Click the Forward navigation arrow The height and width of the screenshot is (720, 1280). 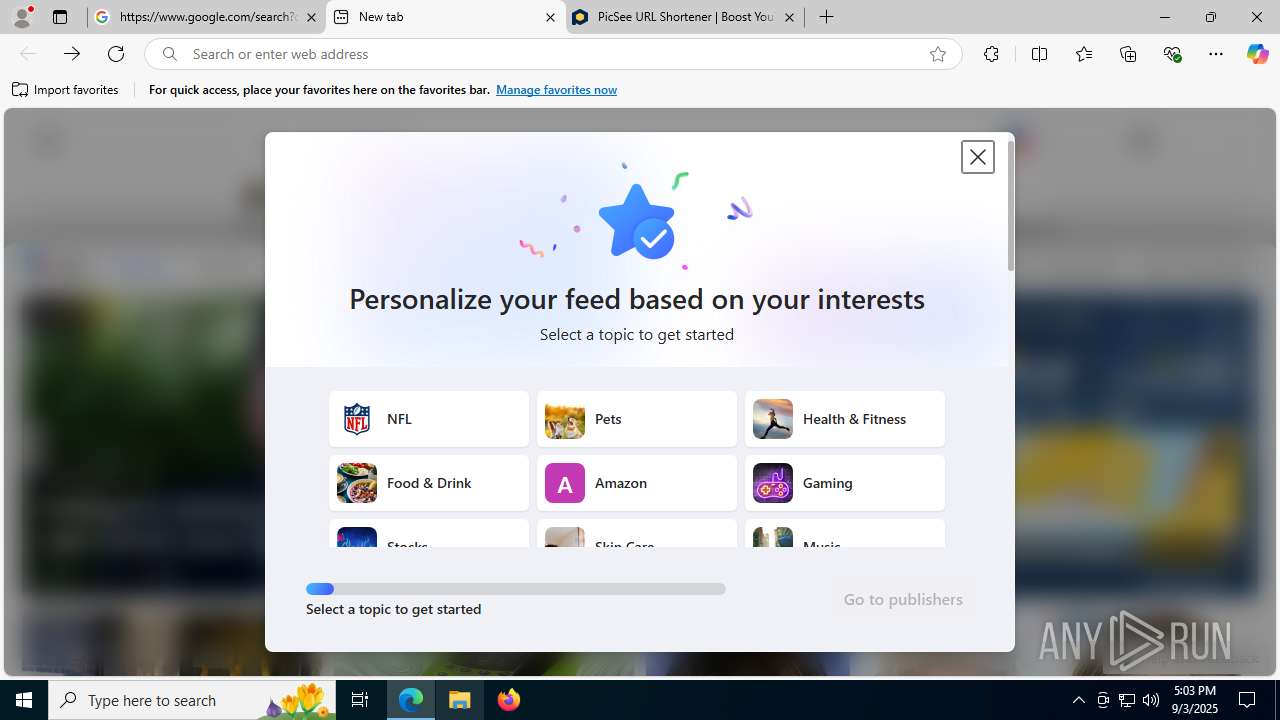72,54
